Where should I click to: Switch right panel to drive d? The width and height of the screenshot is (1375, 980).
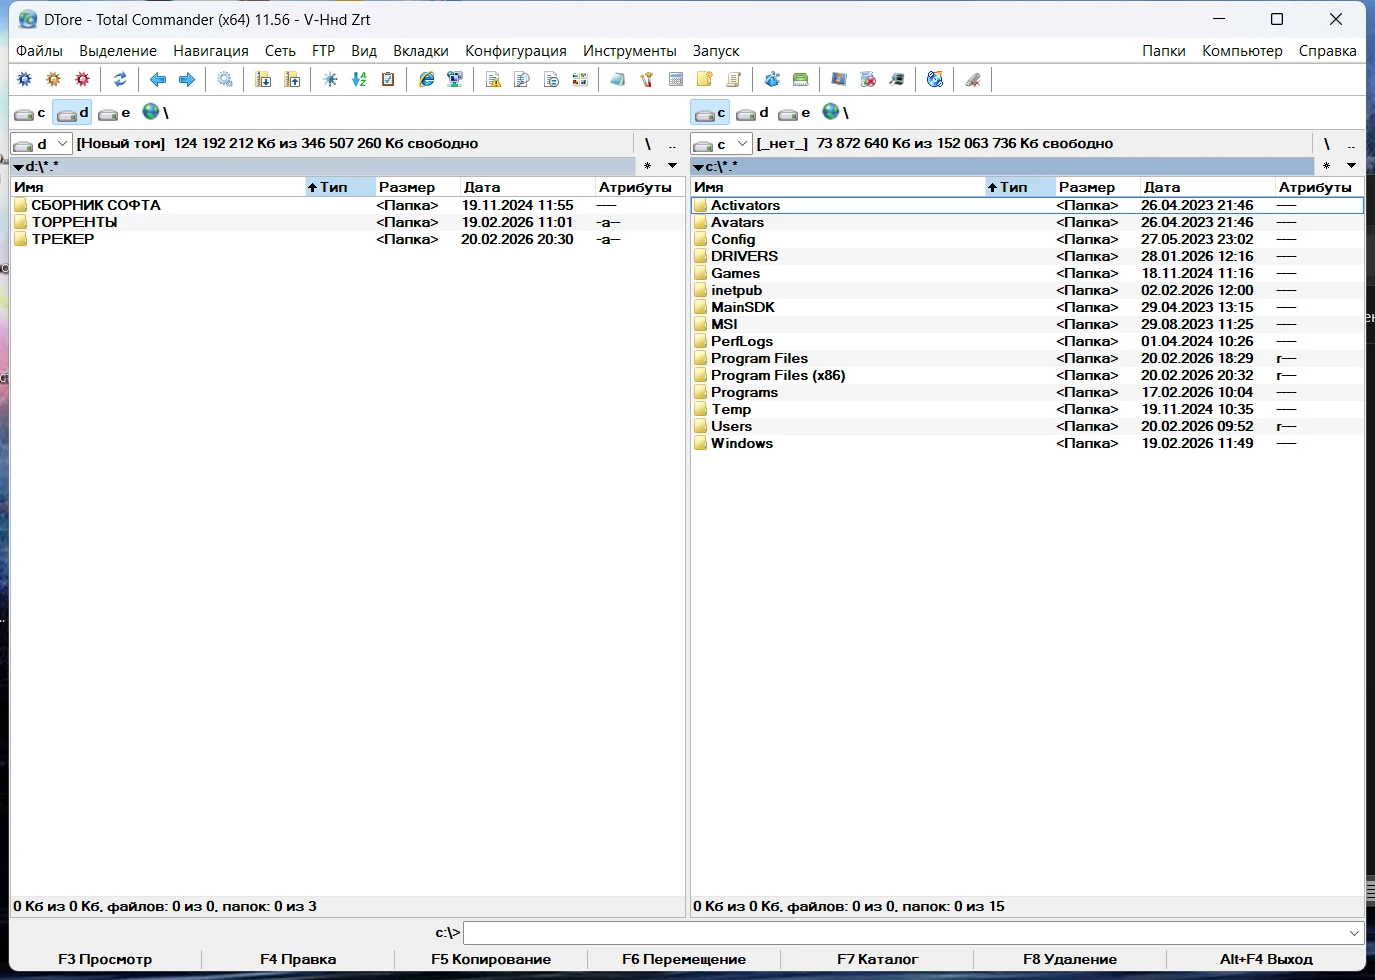(x=753, y=113)
